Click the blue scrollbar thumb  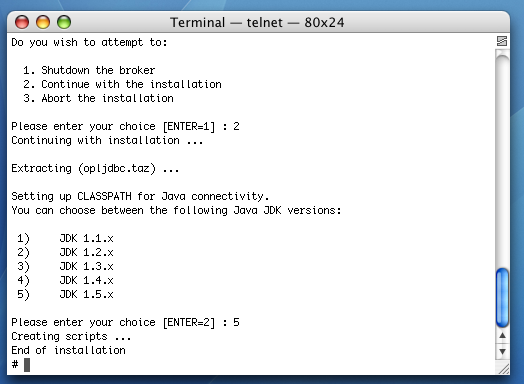502,297
